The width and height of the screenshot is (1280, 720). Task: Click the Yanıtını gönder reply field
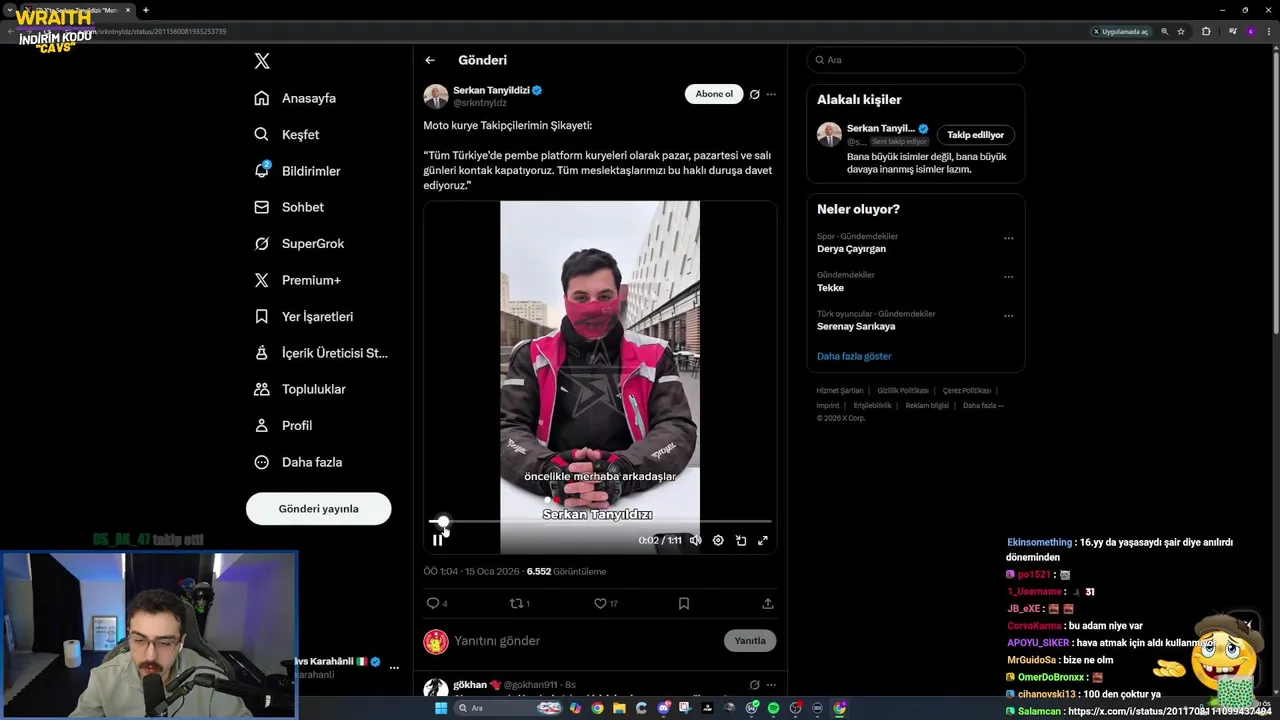(x=585, y=641)
